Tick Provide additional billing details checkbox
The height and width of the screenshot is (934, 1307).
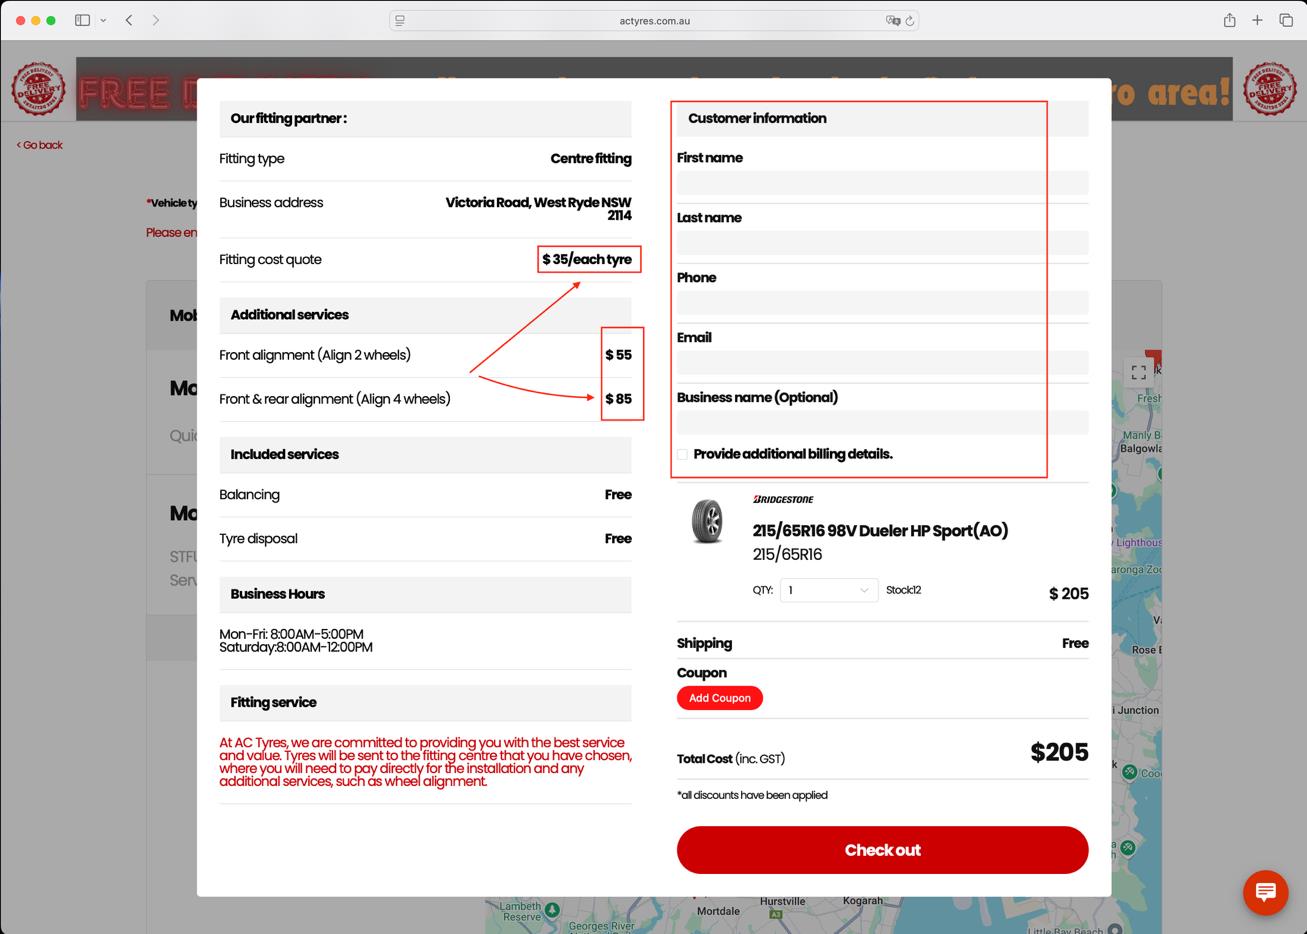[x=683, y=454]
